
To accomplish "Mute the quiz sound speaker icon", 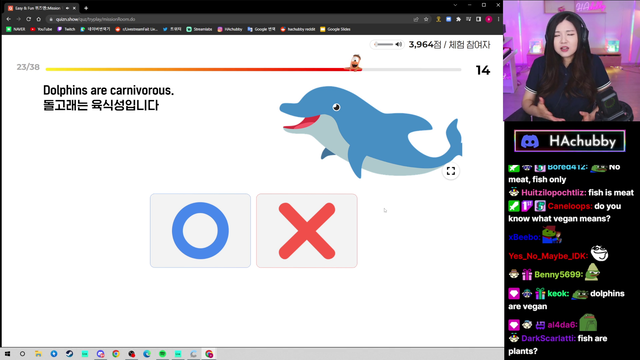I will click(398, 44).
